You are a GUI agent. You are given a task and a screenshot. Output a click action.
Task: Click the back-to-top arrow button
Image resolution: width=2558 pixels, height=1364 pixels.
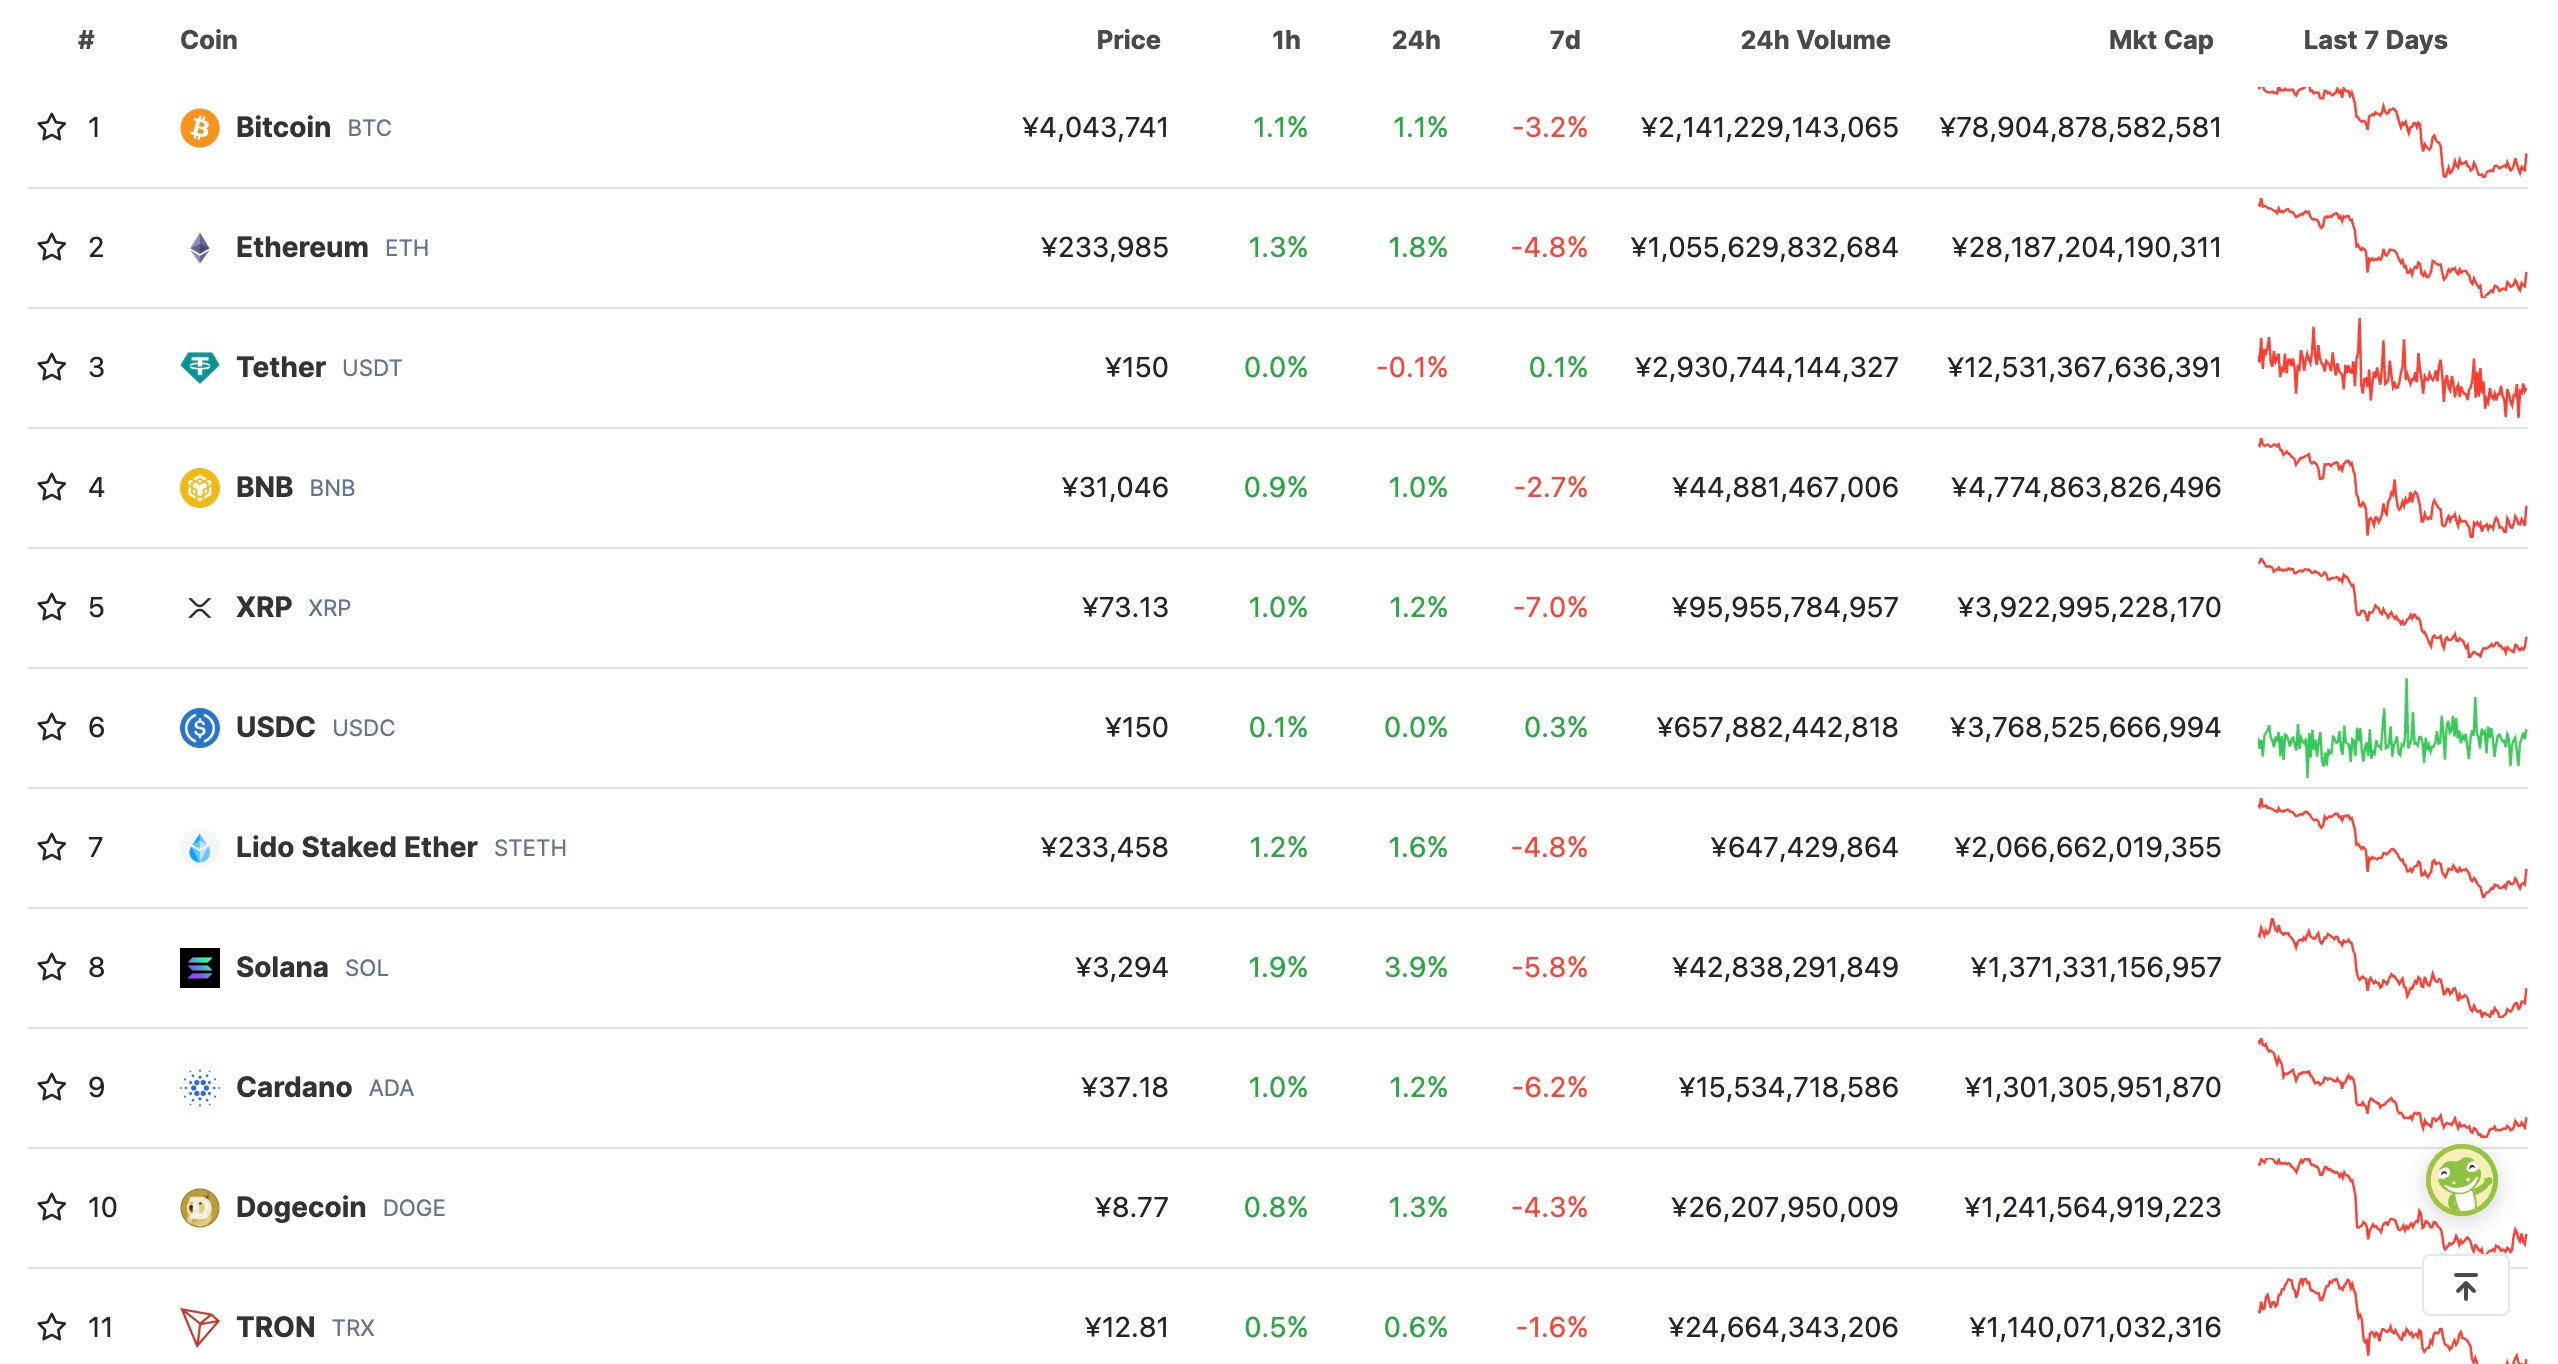click(x=2466, y=1286)
